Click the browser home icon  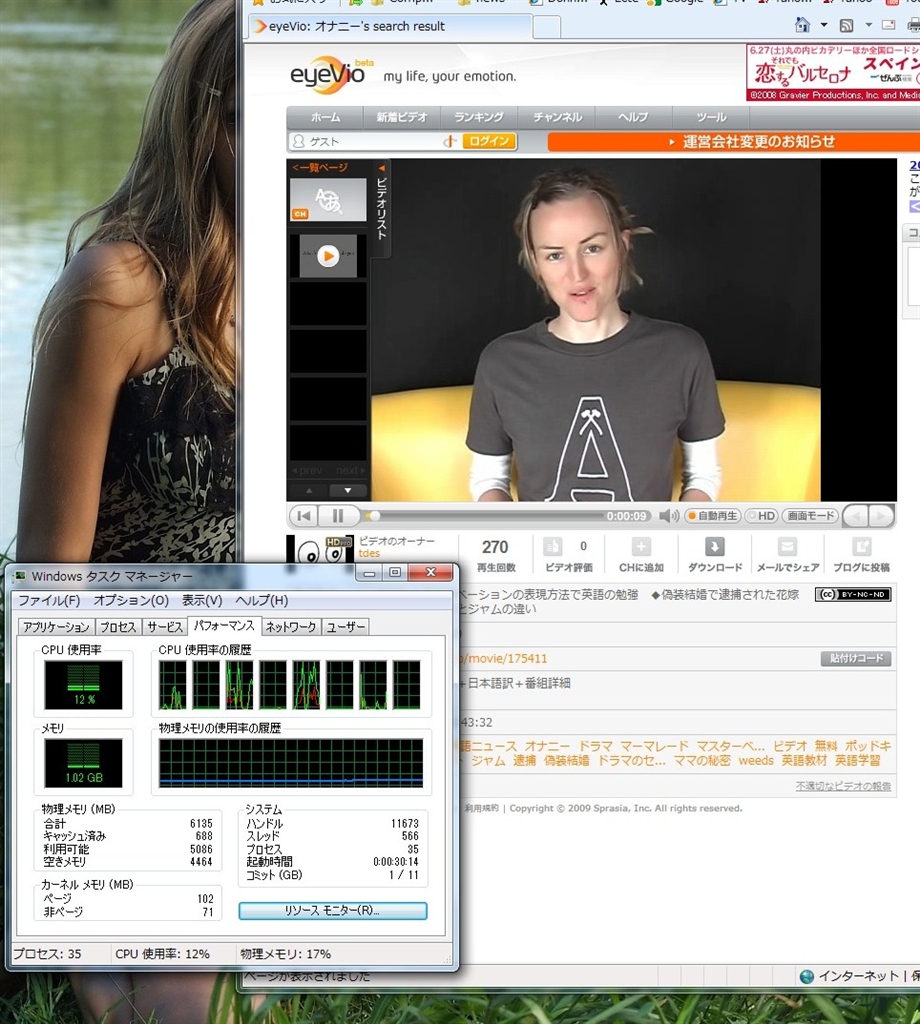[802, 25]
